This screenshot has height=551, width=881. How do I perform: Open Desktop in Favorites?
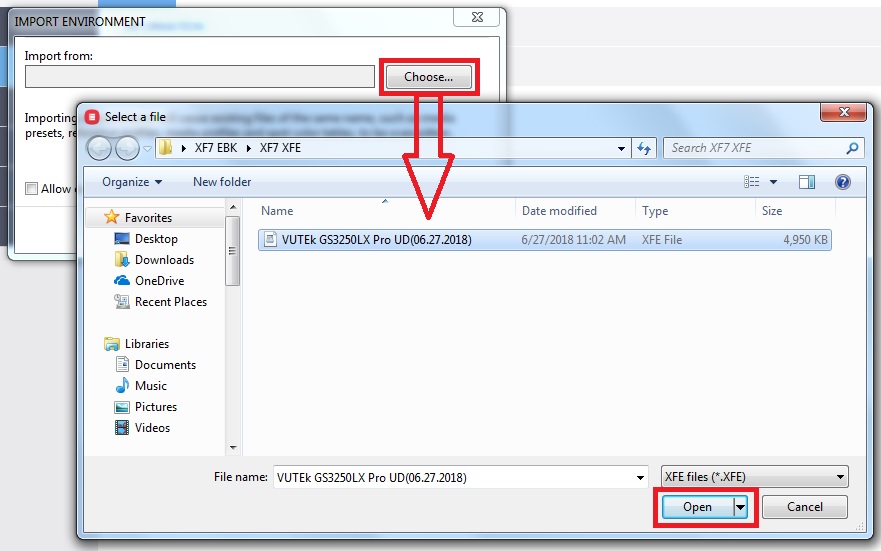pyautogui.click(x=156, y=239)
